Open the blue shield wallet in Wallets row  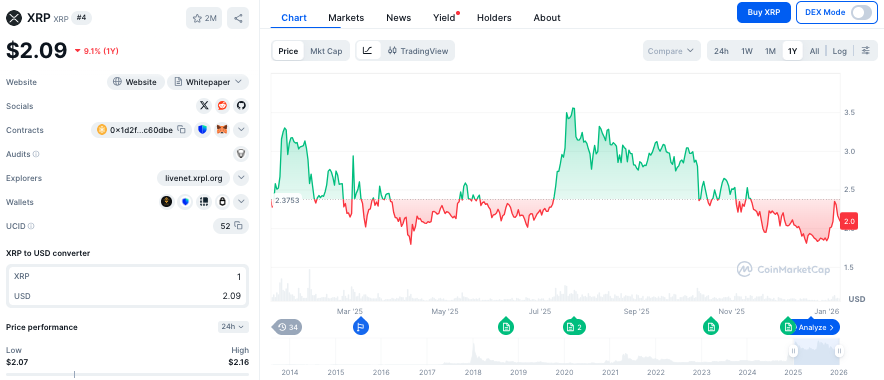point(185,202)
